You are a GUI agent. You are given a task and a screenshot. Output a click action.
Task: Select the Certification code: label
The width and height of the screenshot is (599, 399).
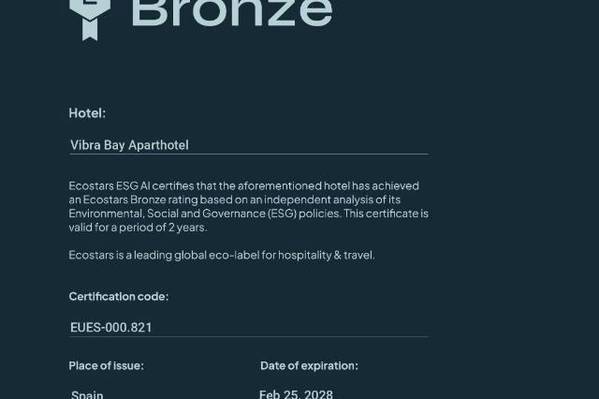click(x=118, y=297)
